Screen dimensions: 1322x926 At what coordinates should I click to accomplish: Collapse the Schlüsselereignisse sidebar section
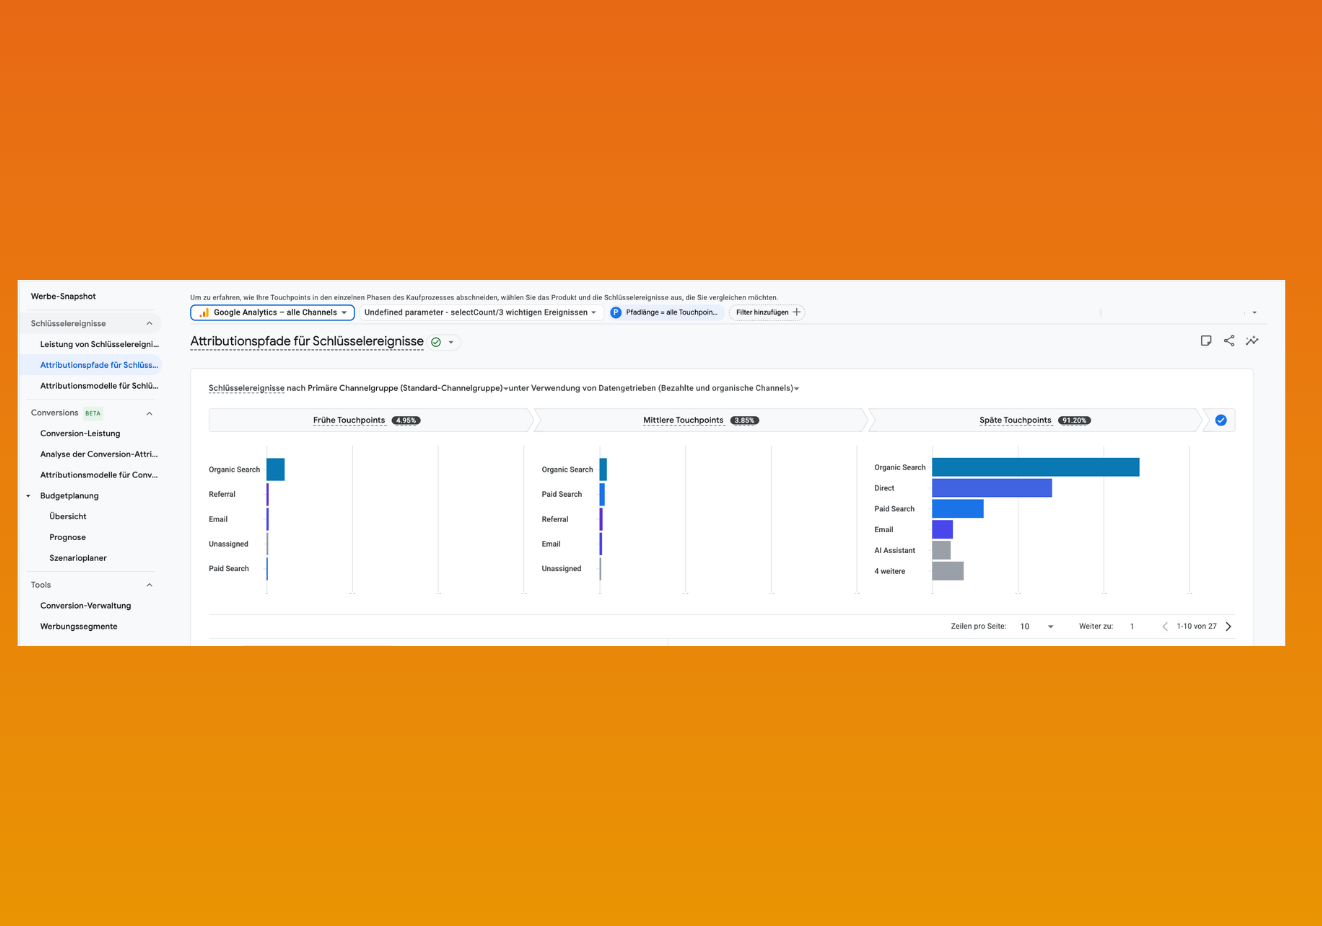click(150, 324)
